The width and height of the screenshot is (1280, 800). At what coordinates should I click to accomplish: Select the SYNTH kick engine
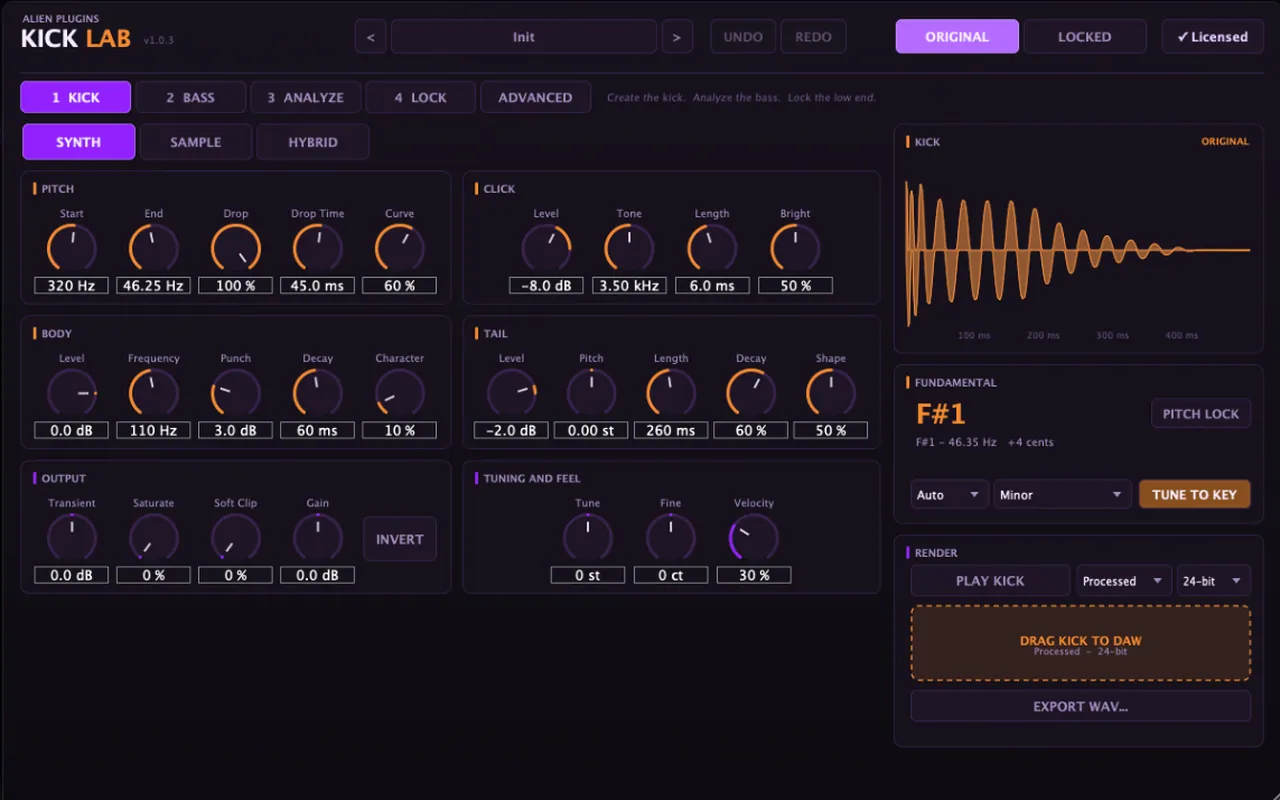[x=79, y=142]
